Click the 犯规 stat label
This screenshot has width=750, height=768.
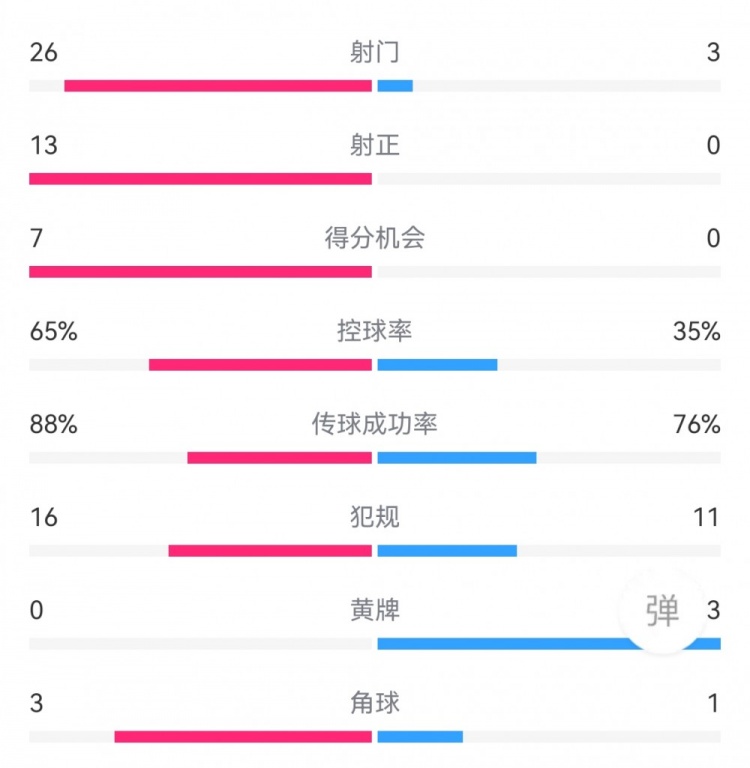click(375, 517)
